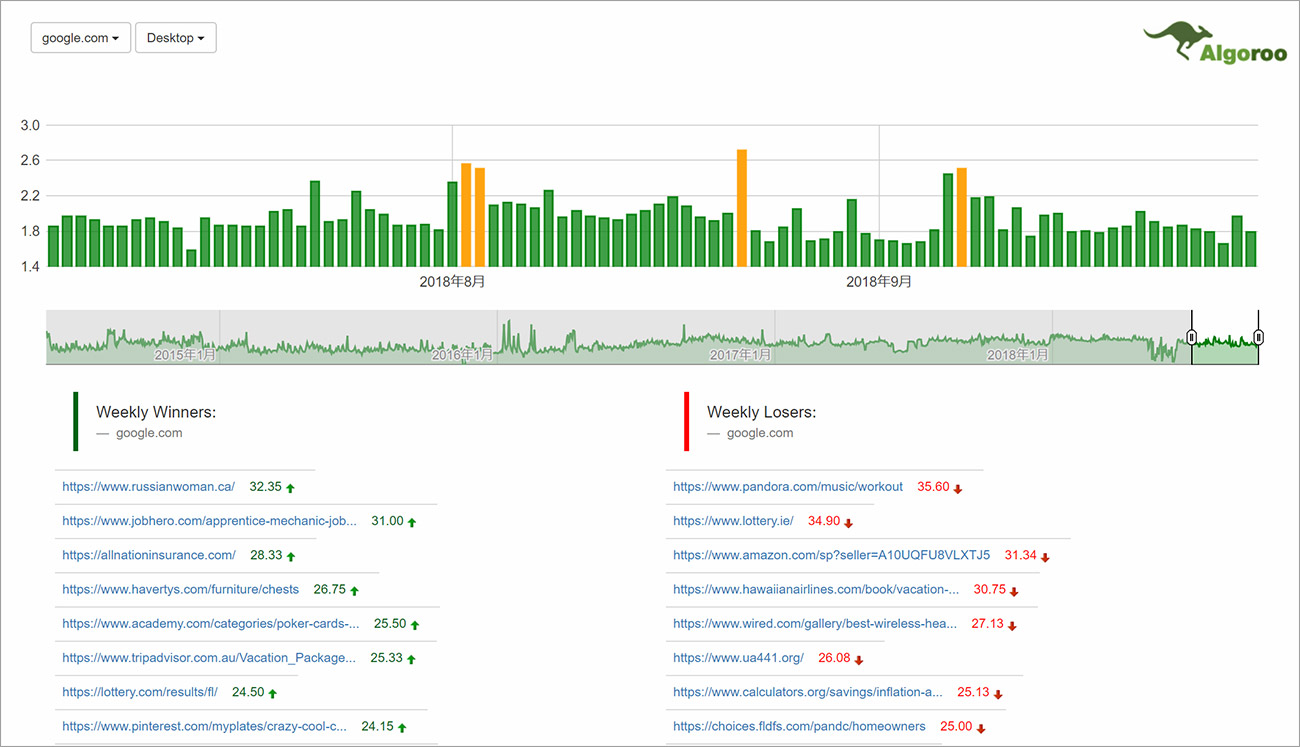This screenshot has width=1300, height=747.
Task: Open the allnationinsurance.com link
Action: (x=149, y=555)
